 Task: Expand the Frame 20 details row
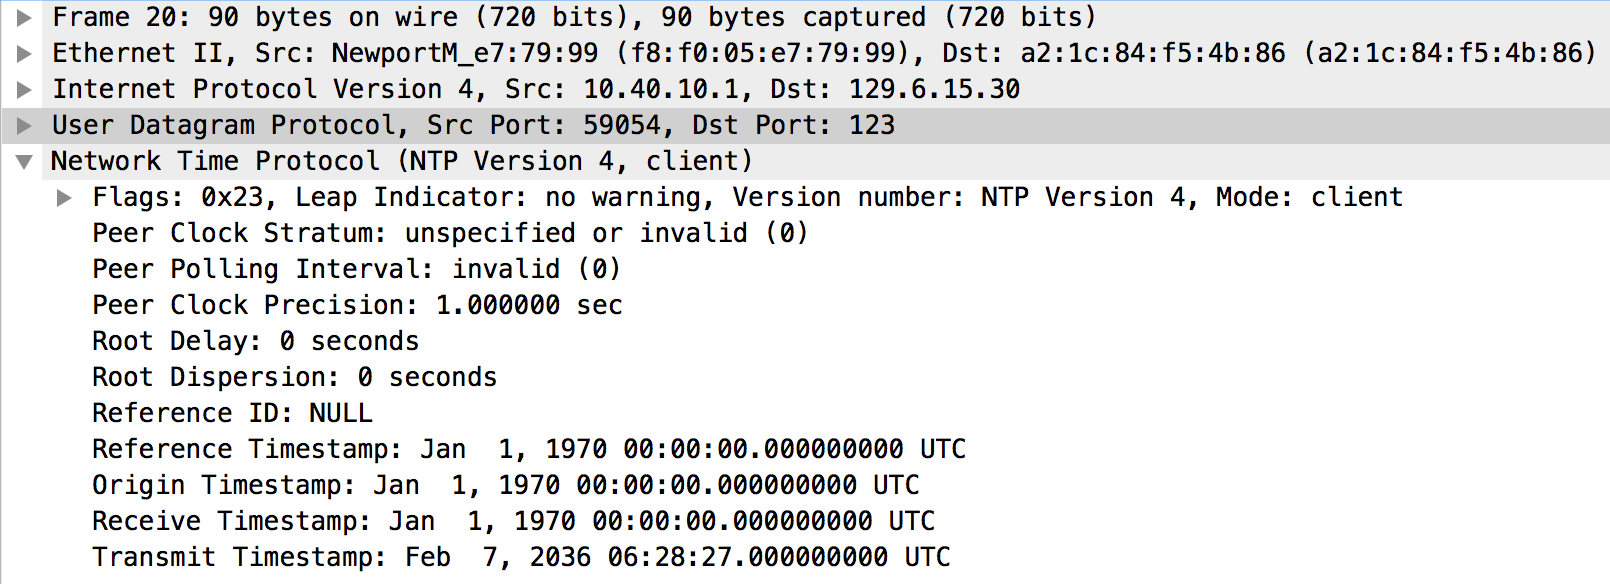click(x=24, y=17)
